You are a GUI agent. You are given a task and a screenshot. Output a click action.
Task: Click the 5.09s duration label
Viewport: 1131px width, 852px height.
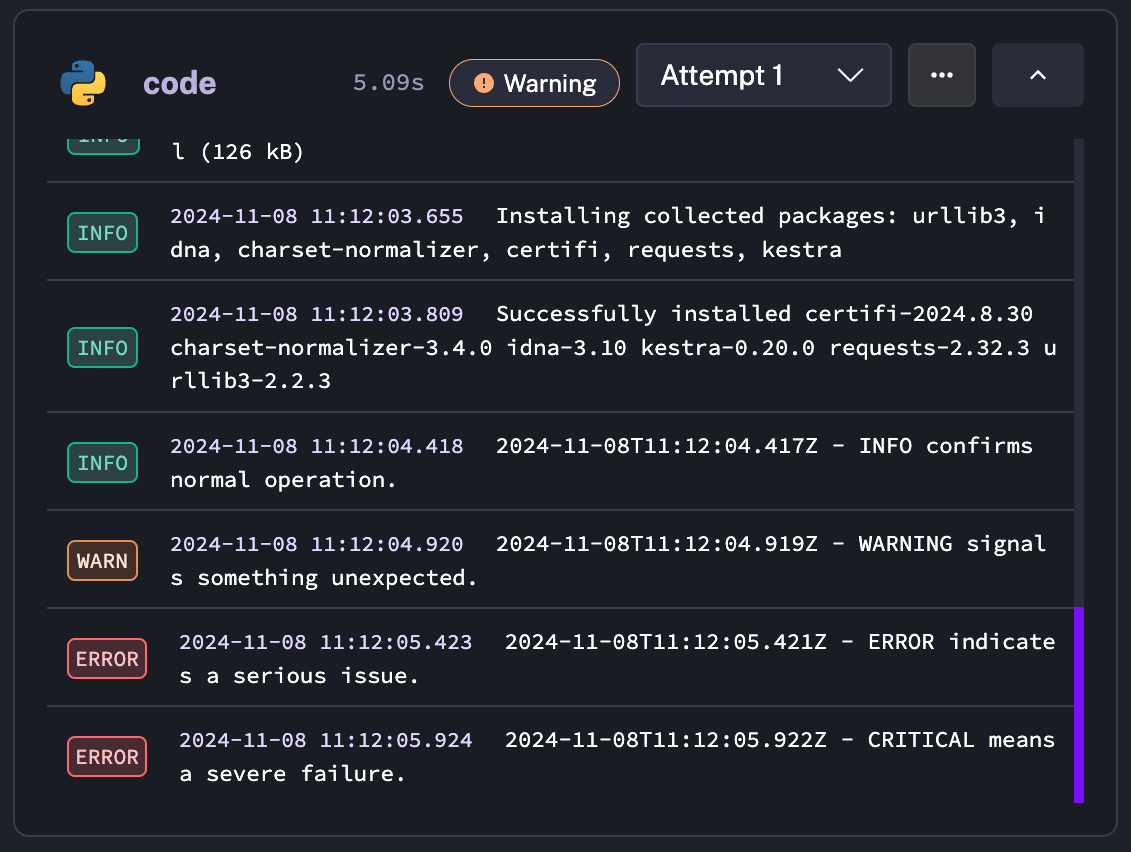[388, 83]
